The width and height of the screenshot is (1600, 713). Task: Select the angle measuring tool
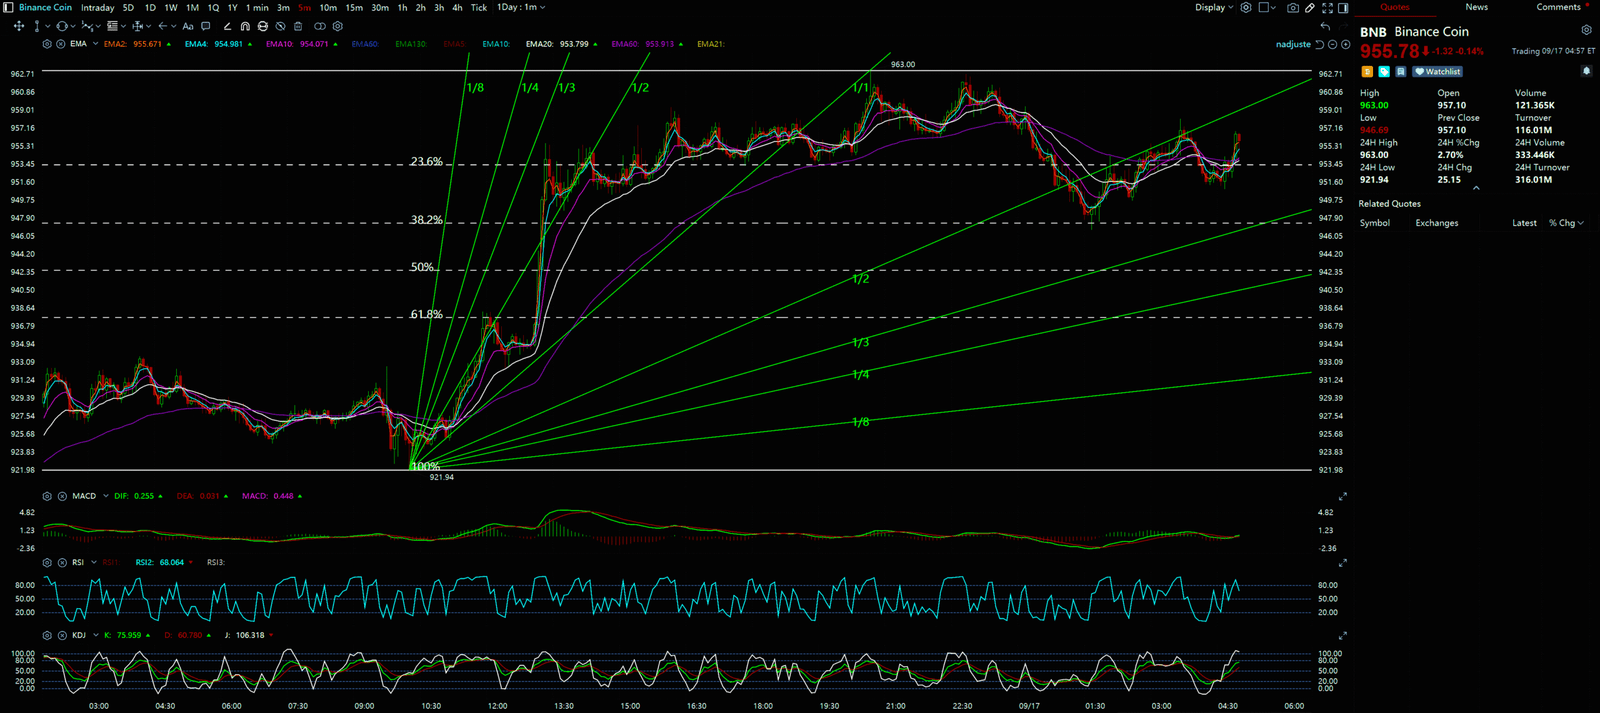point(227,26)
